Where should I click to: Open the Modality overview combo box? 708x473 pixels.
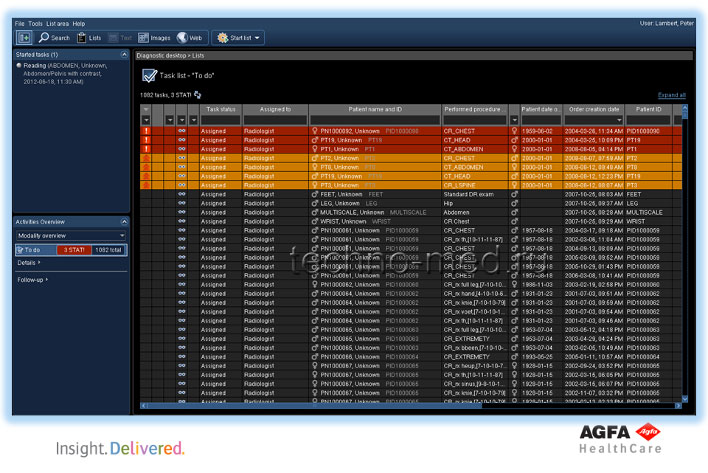pyautogui.click(x=71, y=236)
